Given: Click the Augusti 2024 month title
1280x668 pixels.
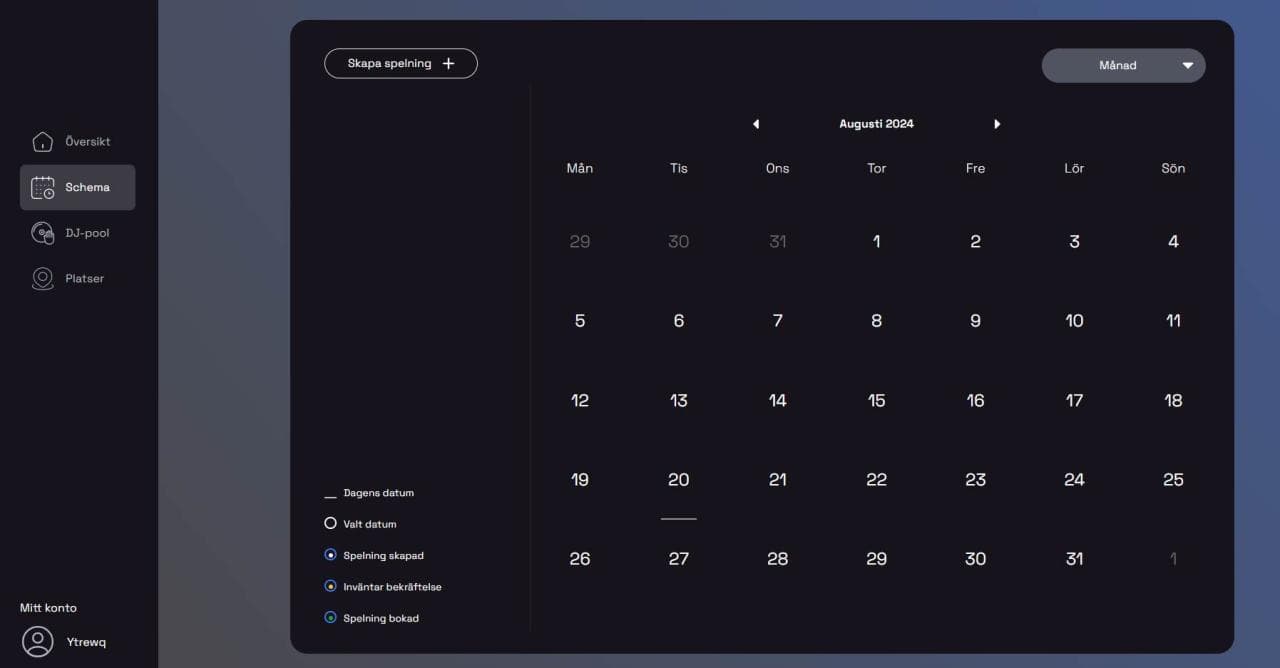Looking at the screenshot, I should pos(876,124).
